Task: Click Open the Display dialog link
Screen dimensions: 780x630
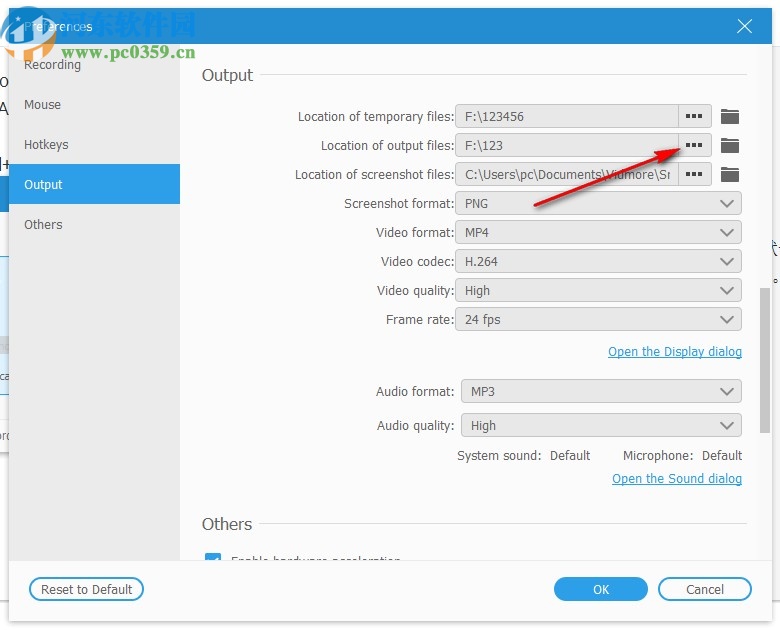Action: [x=675, y=351]
